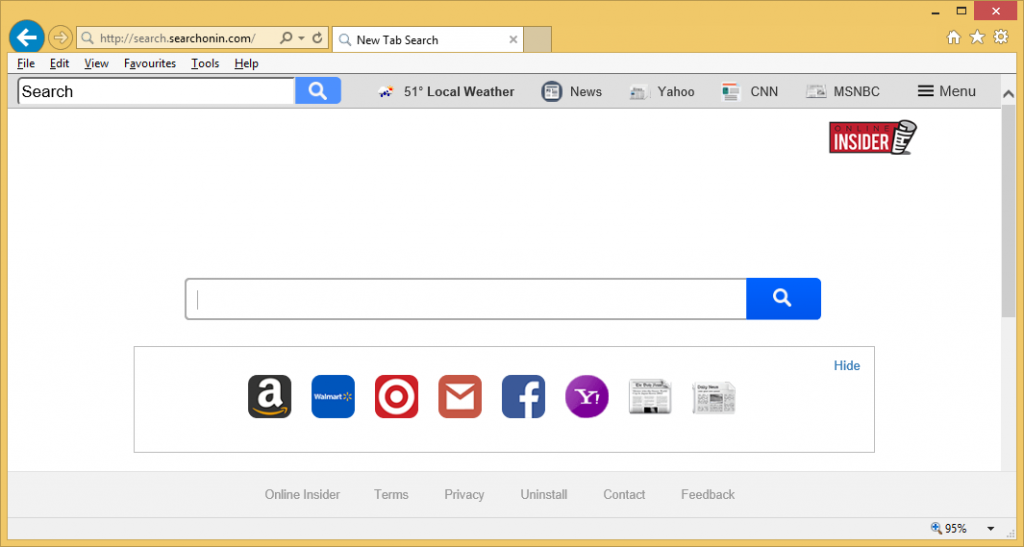Open the home icon in browser

coord(954,38)
